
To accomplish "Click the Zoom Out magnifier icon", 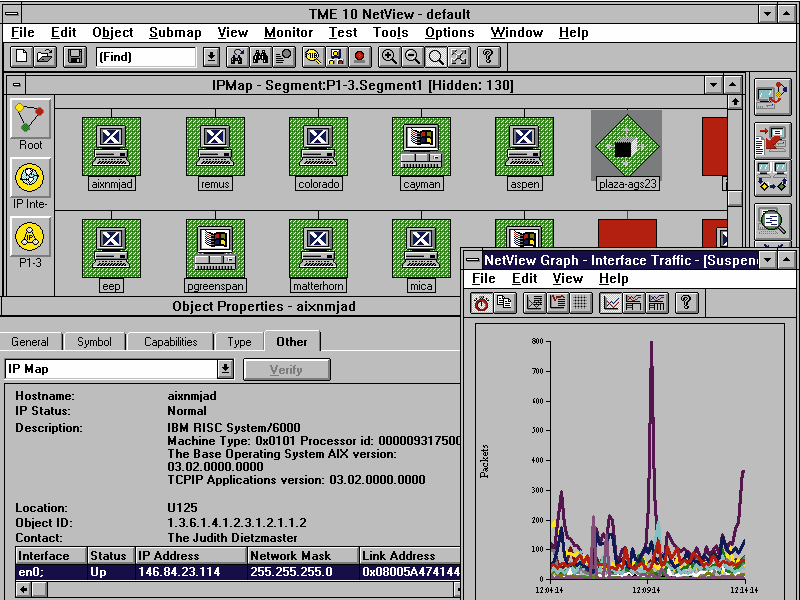I will pos(413,57).
